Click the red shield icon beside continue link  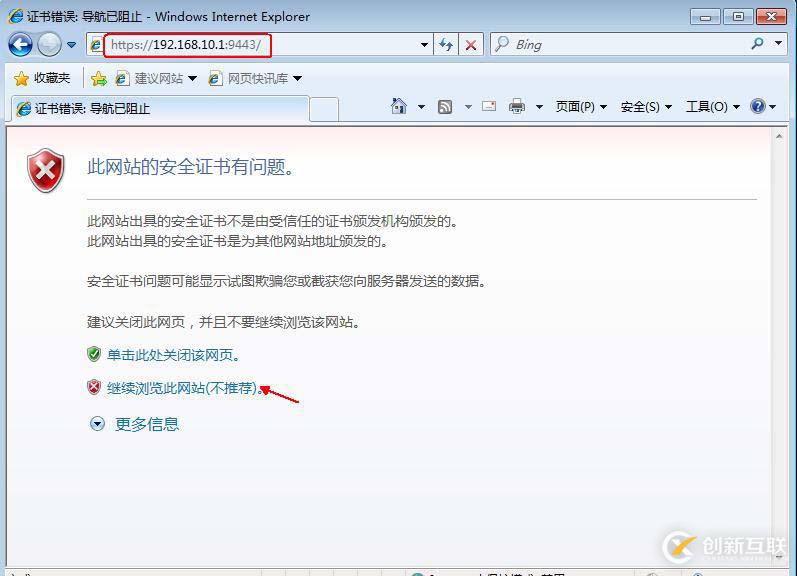[x=94, y=387]
